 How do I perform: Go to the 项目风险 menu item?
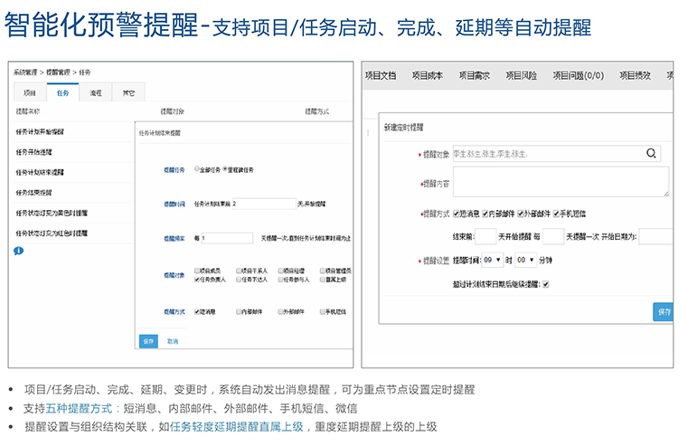[x=521, y=76]
